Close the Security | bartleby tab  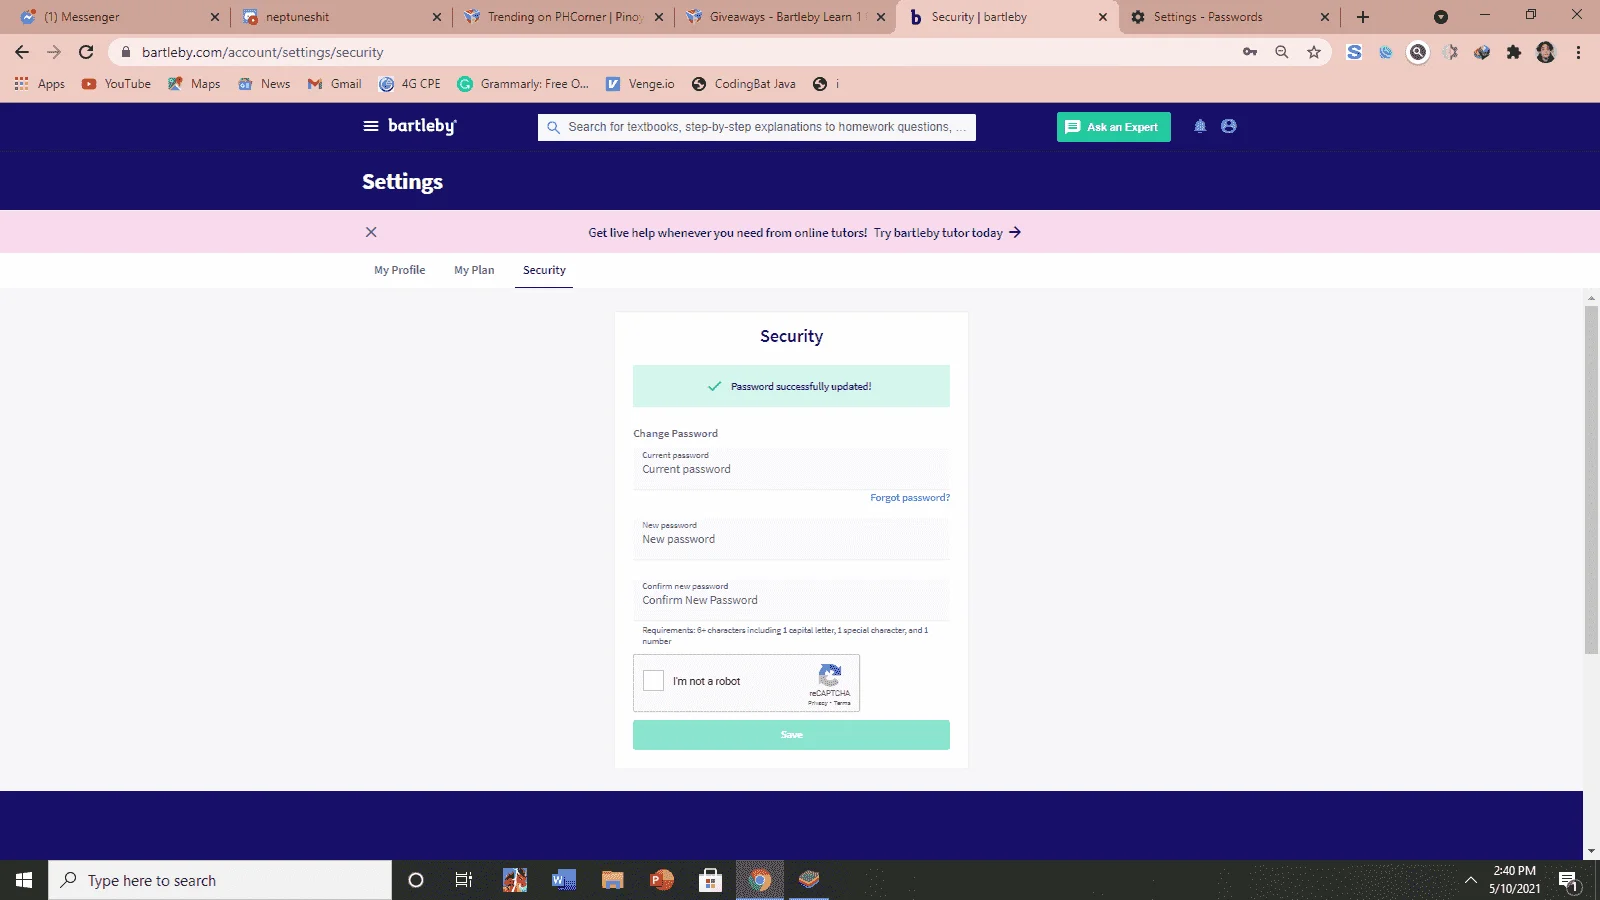coord(1103,17)
